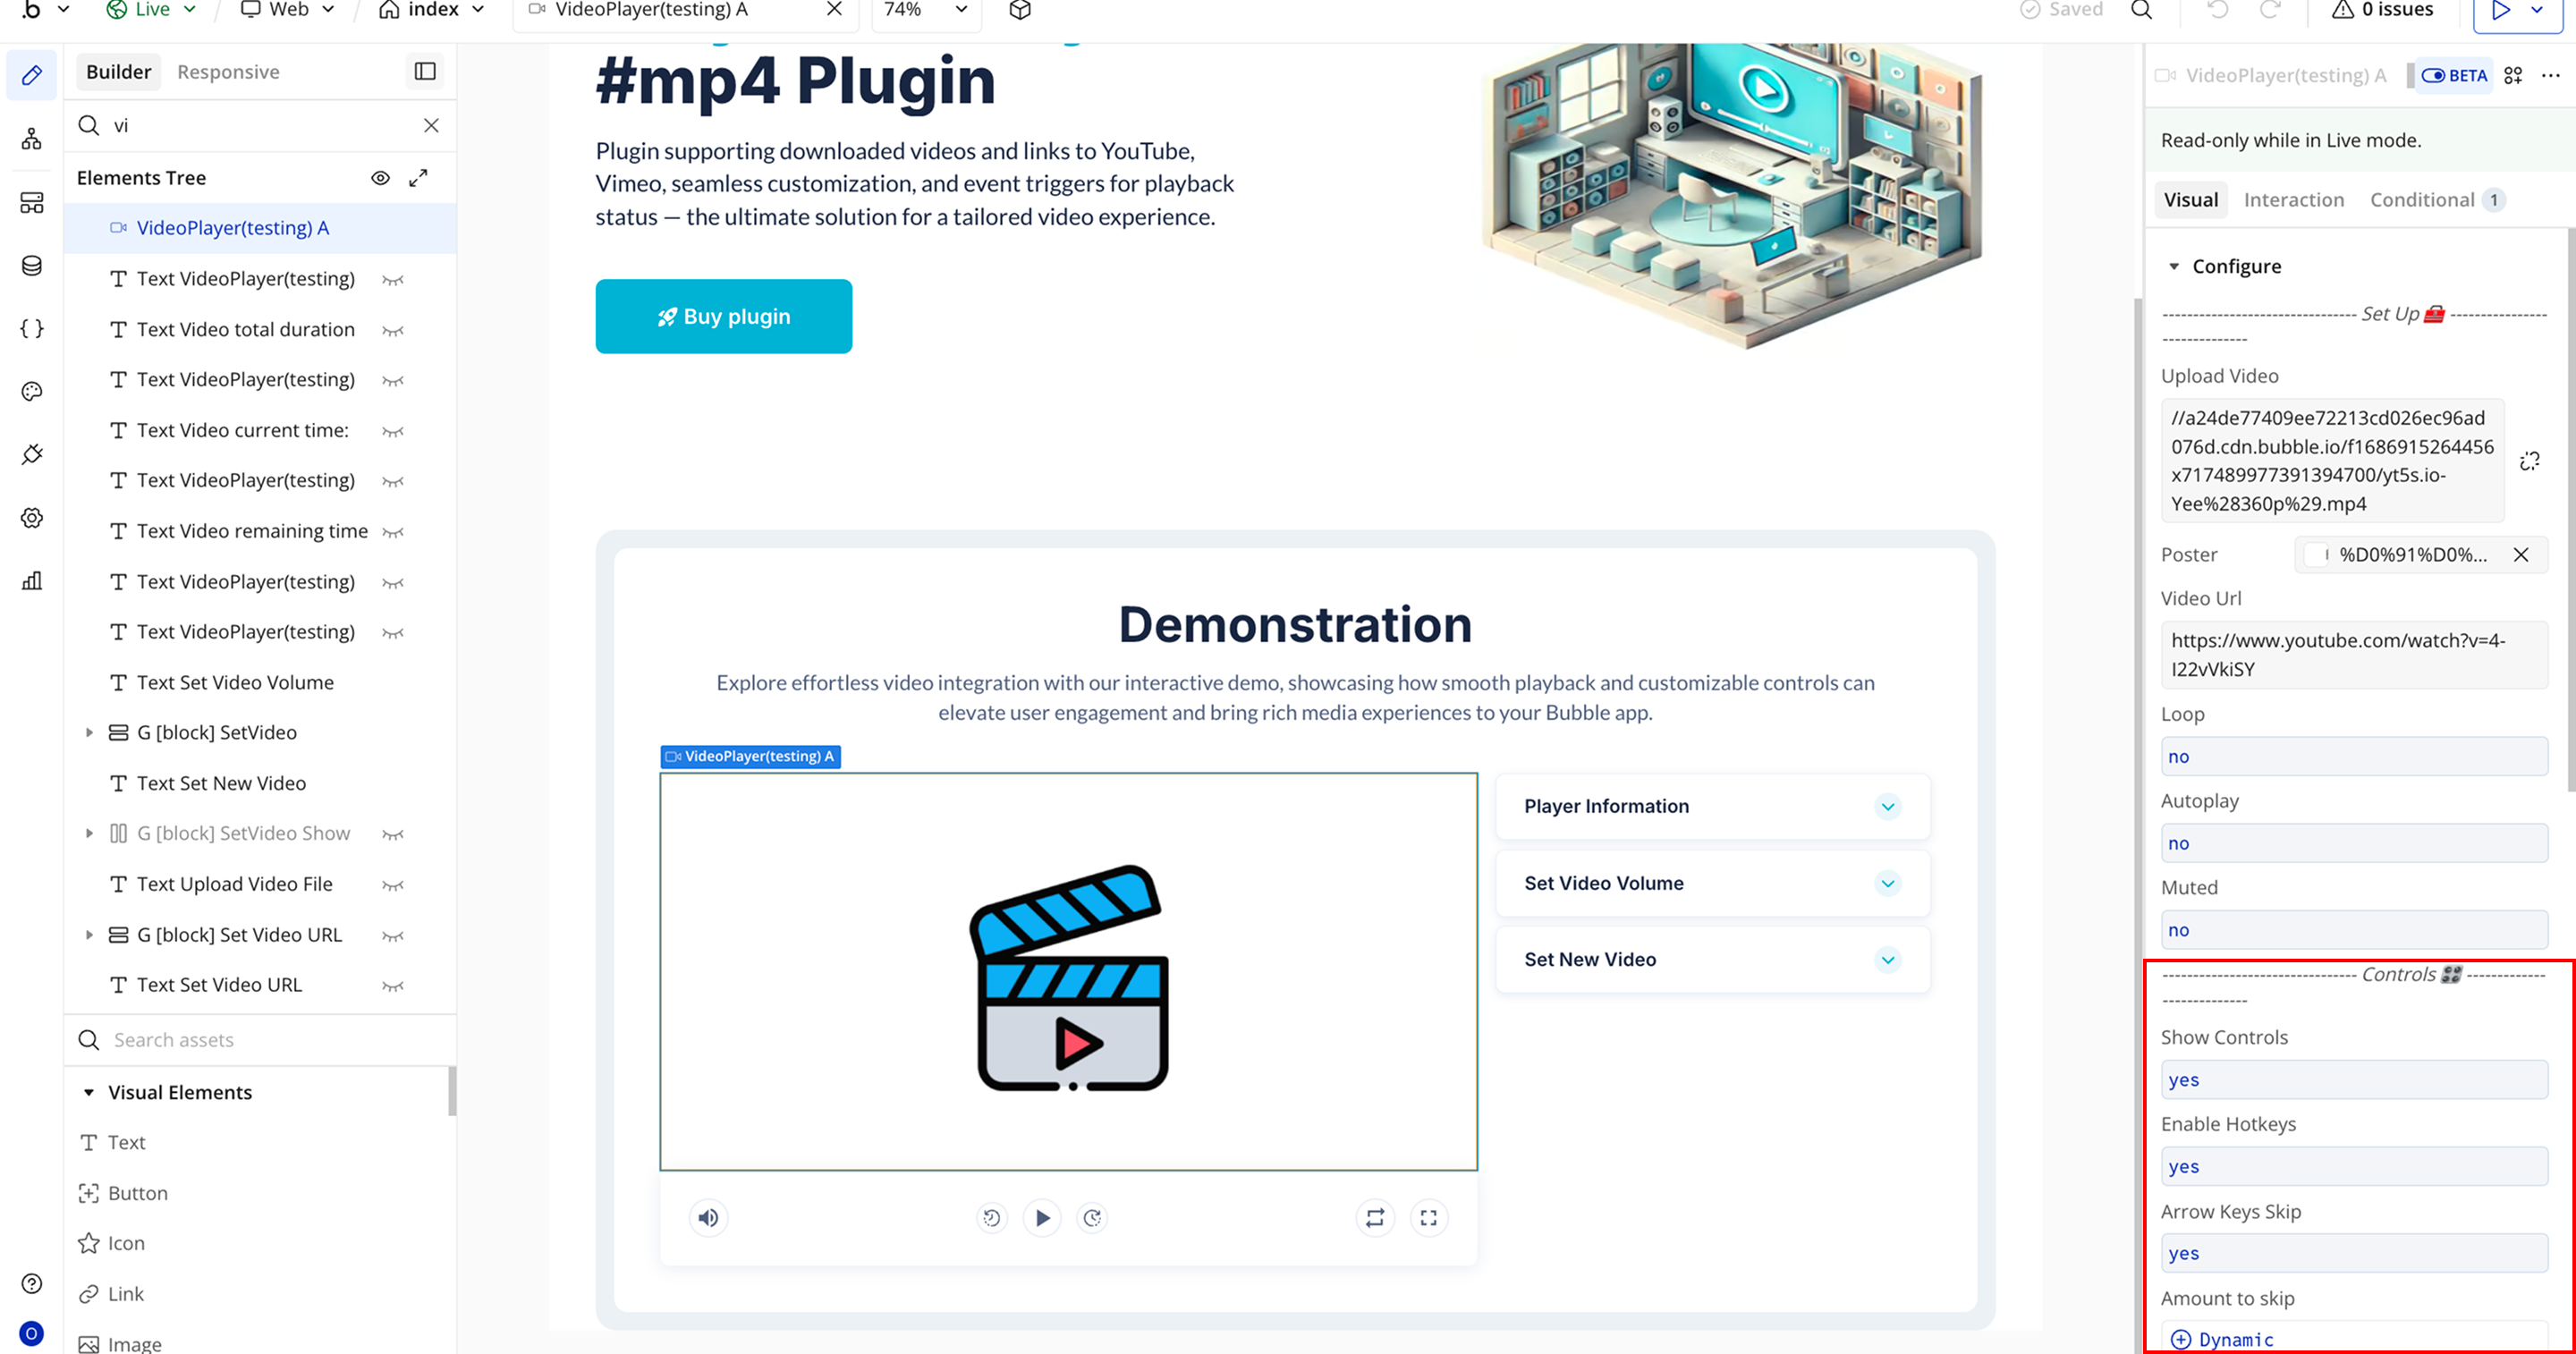Click the volume speaker icon under video
The image size is (2576, 1354).
coord(708,1217)
